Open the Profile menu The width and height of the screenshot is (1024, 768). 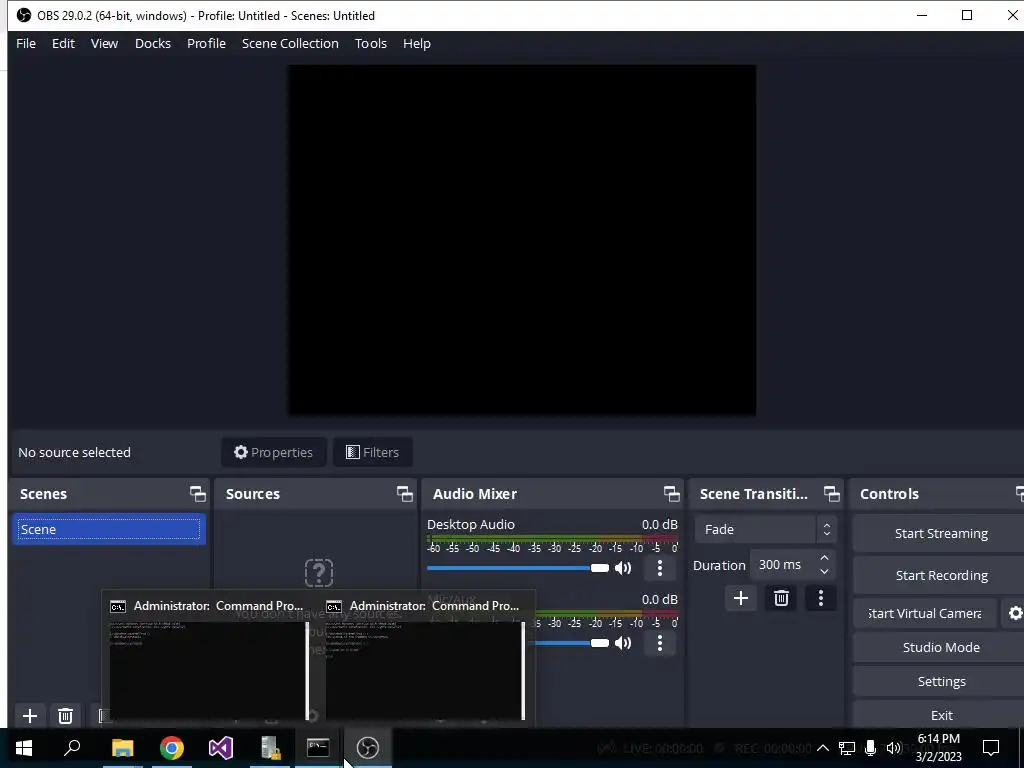coord(206,43)
